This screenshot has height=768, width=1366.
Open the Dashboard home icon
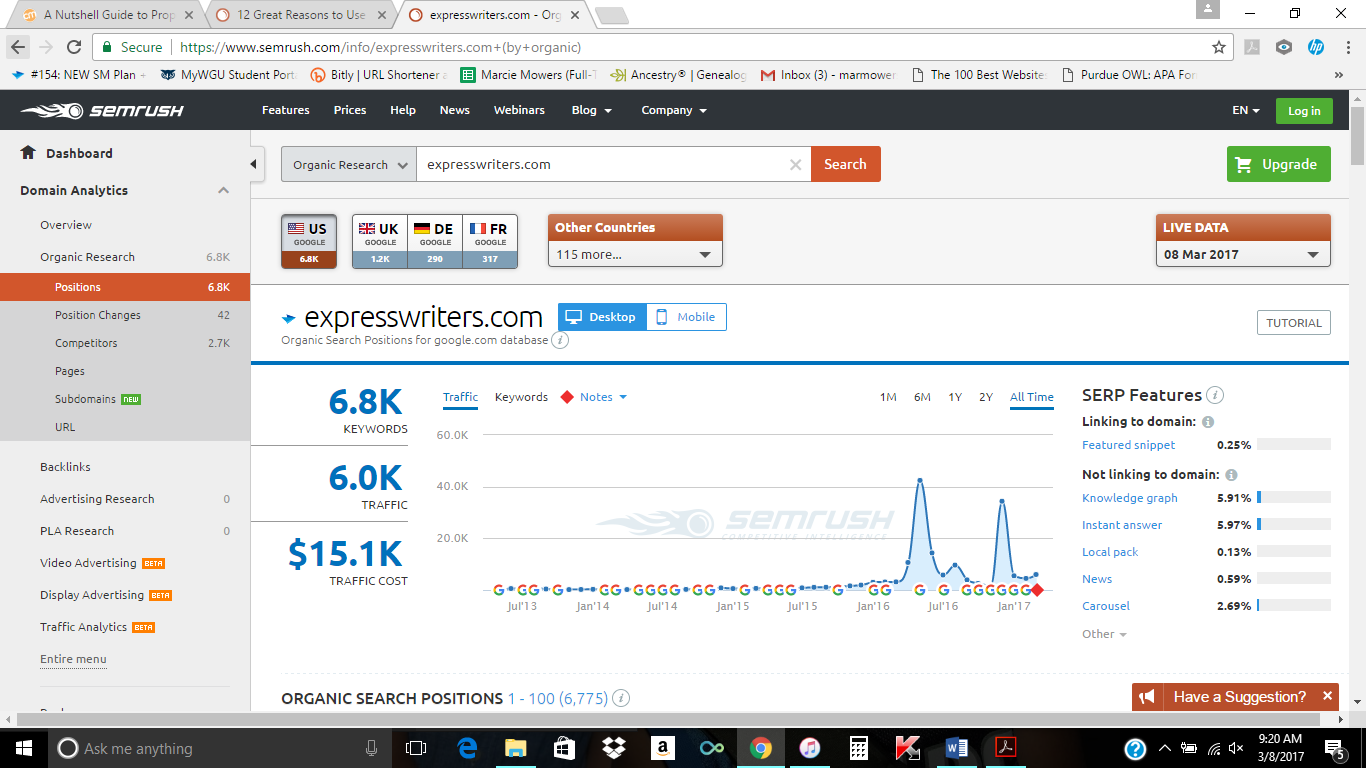tap(28, 153)
